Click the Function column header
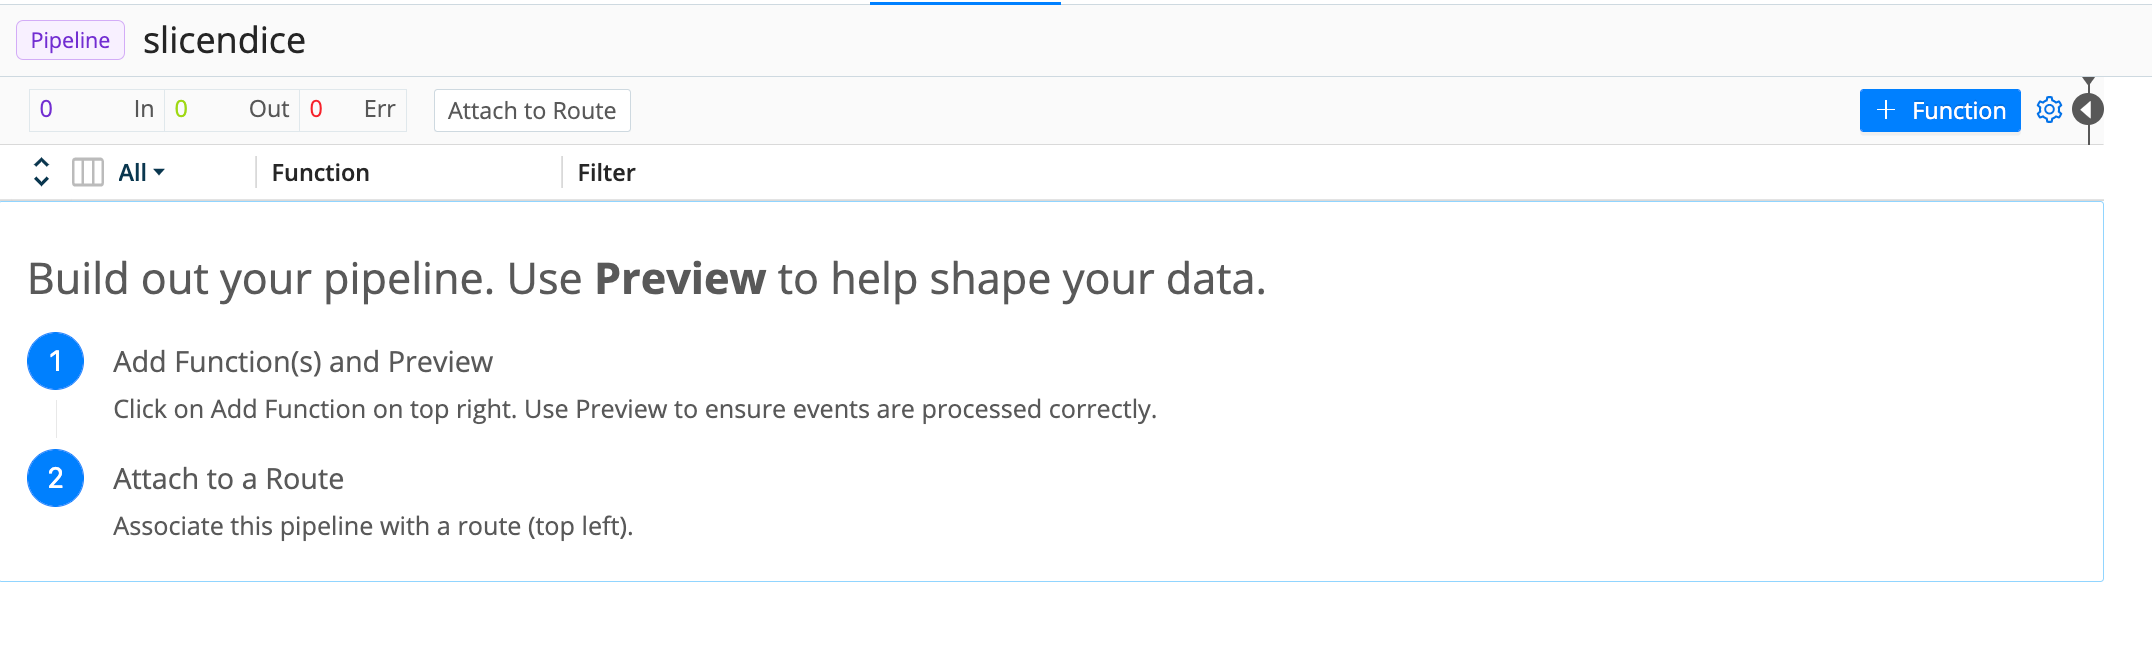The height and width of the screenshot is (666, 2152). (x=320, y=173)
